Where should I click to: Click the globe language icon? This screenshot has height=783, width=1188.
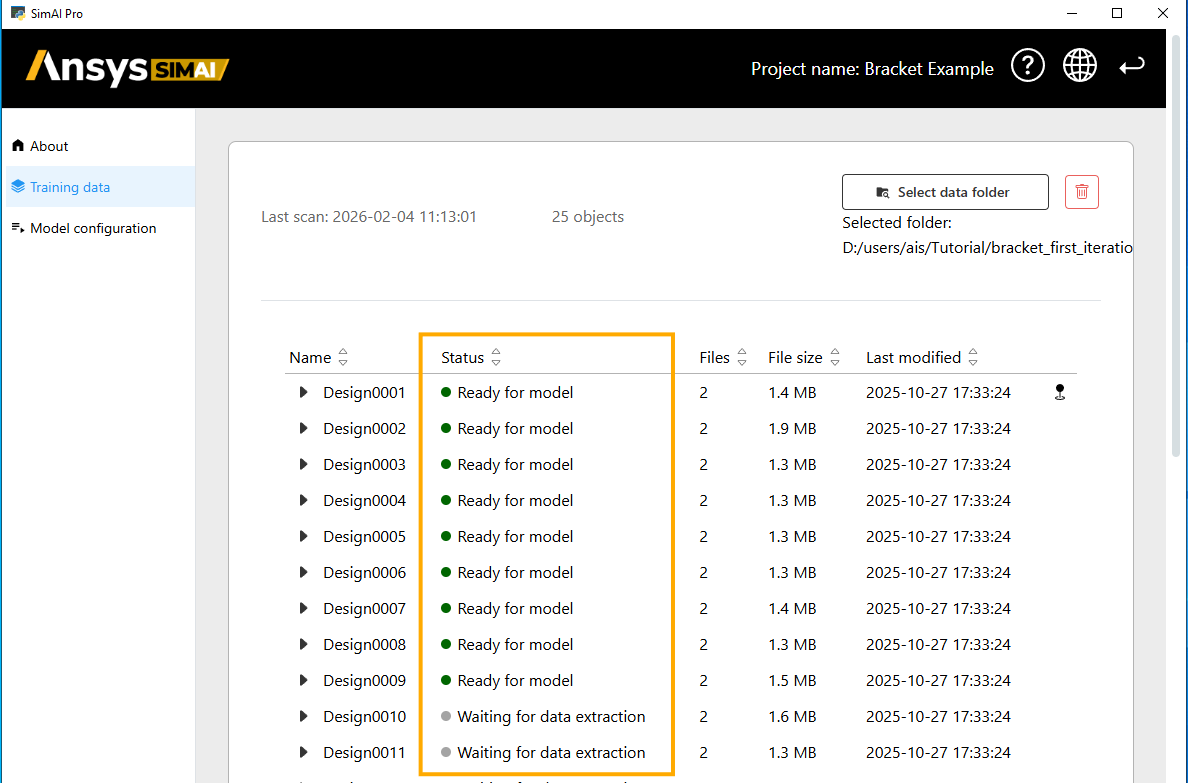click(1079, 67)
